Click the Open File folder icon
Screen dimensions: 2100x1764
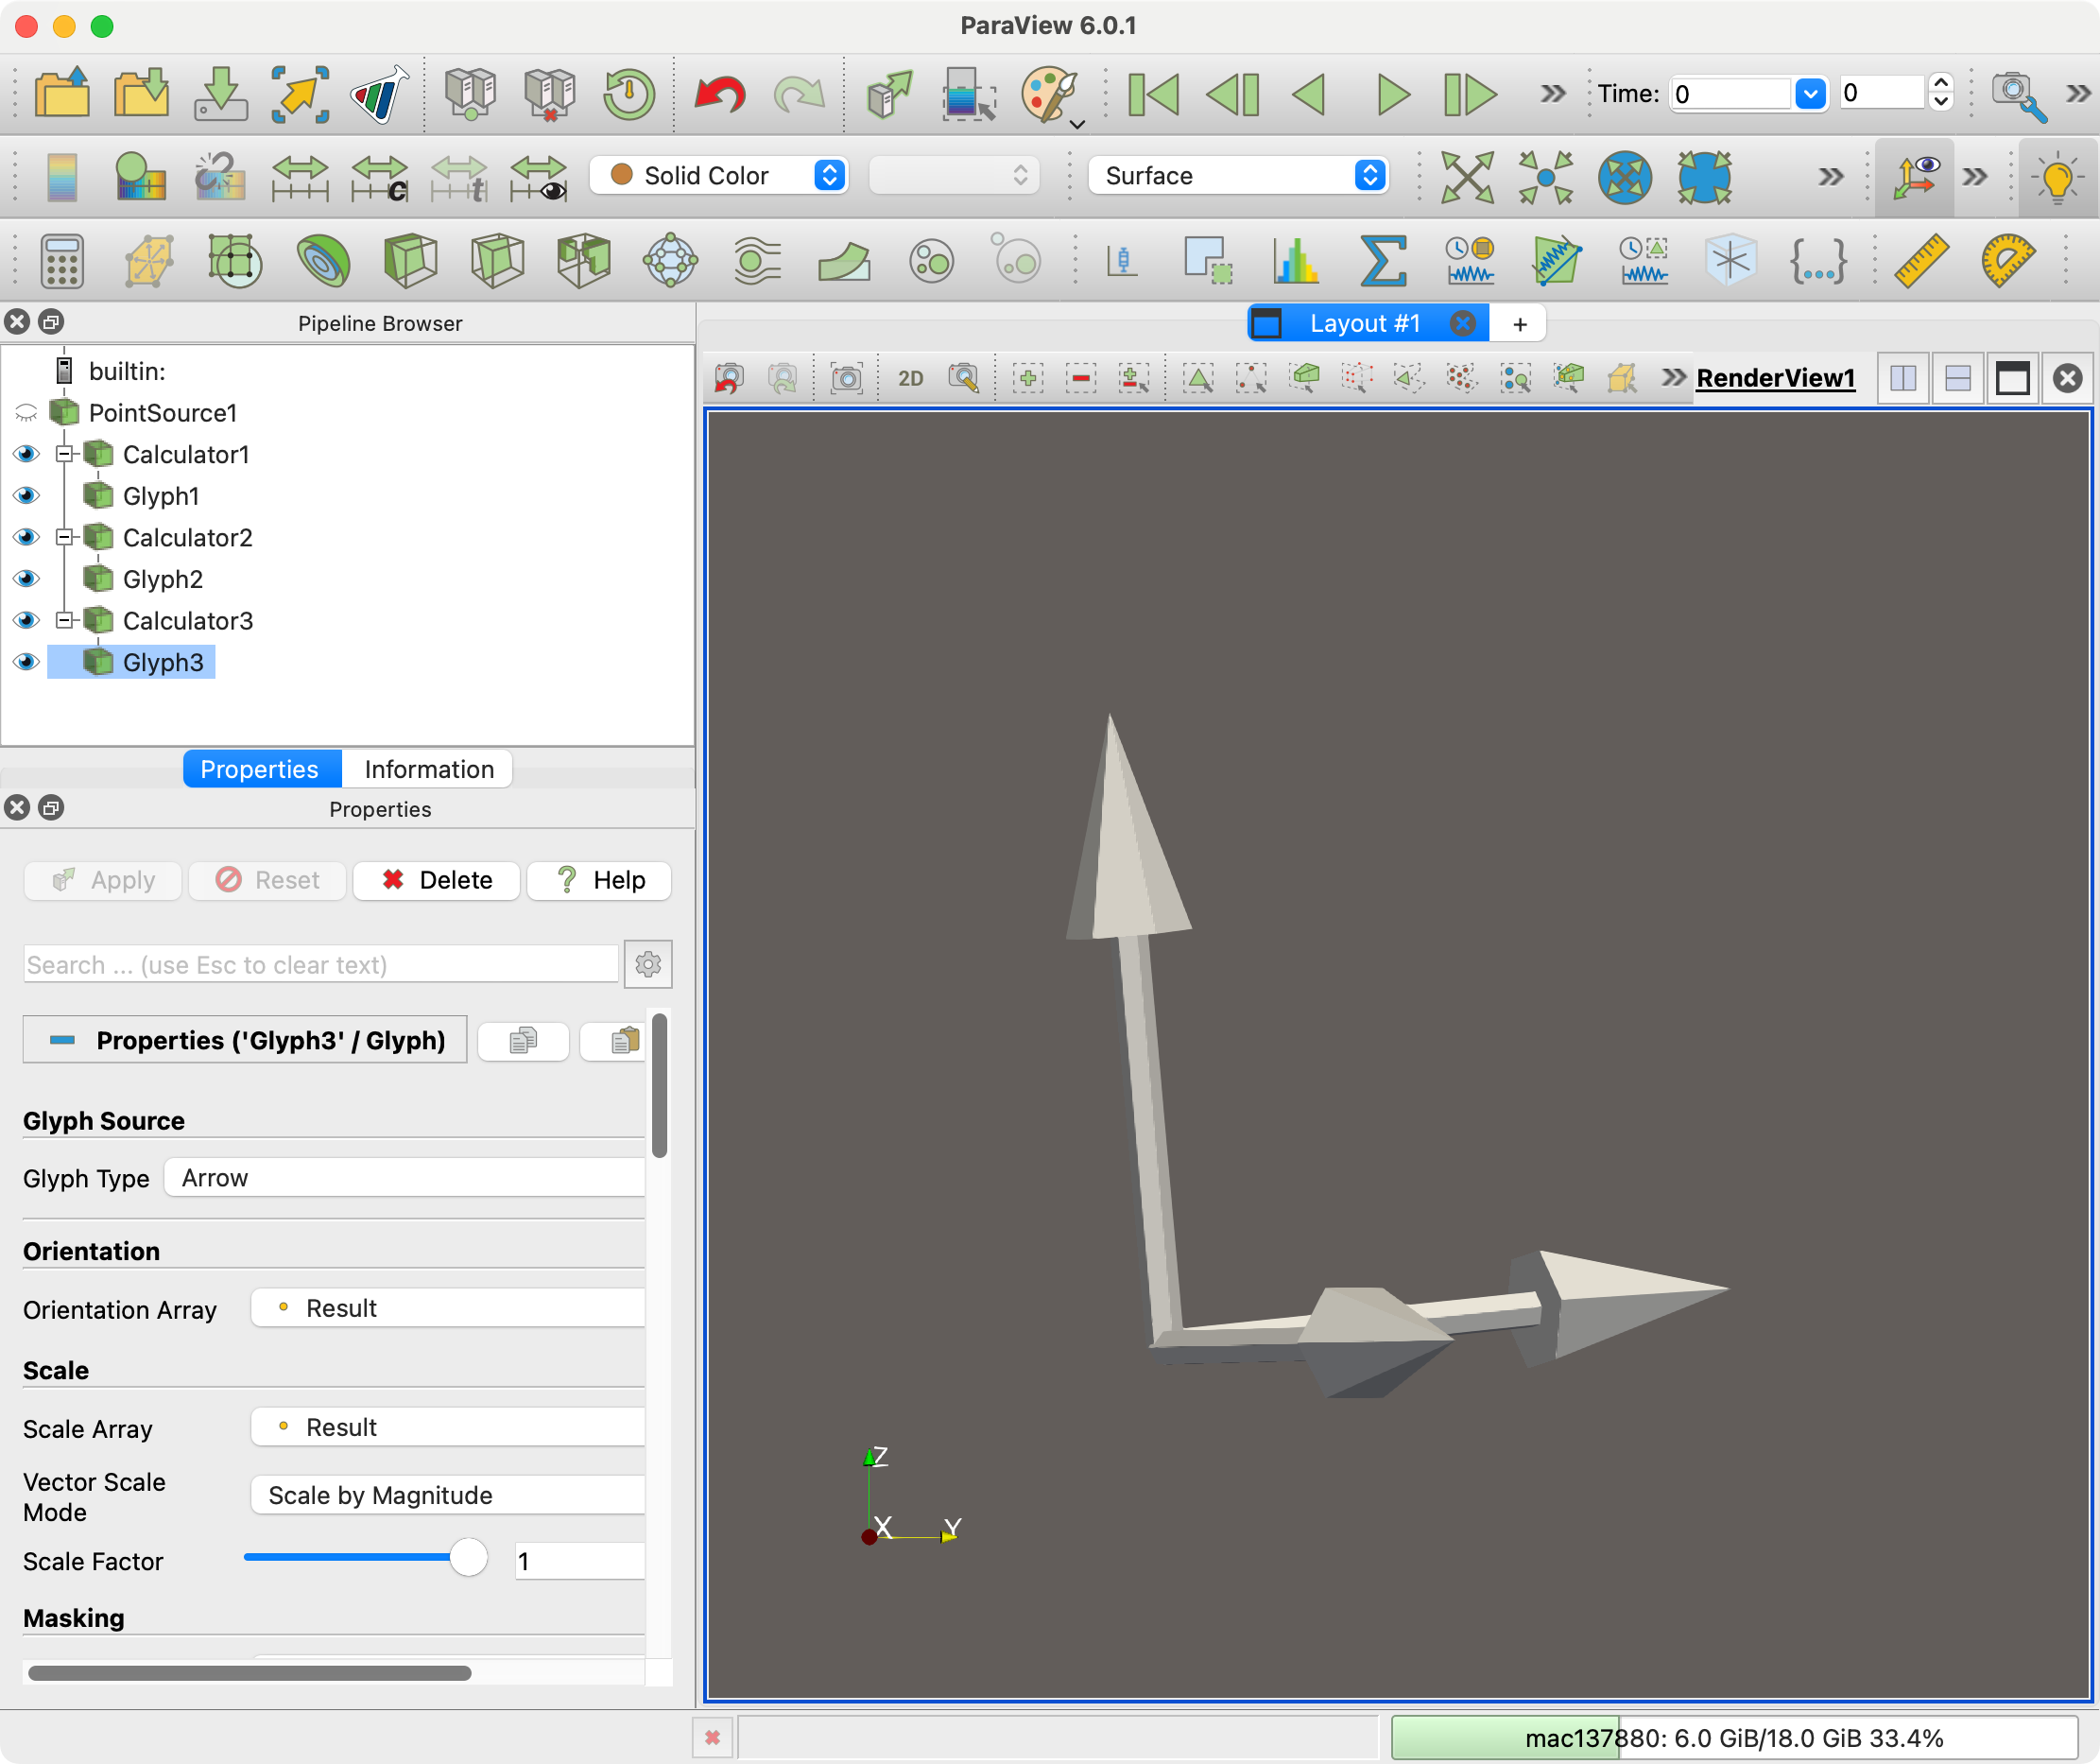pos(61,94)
